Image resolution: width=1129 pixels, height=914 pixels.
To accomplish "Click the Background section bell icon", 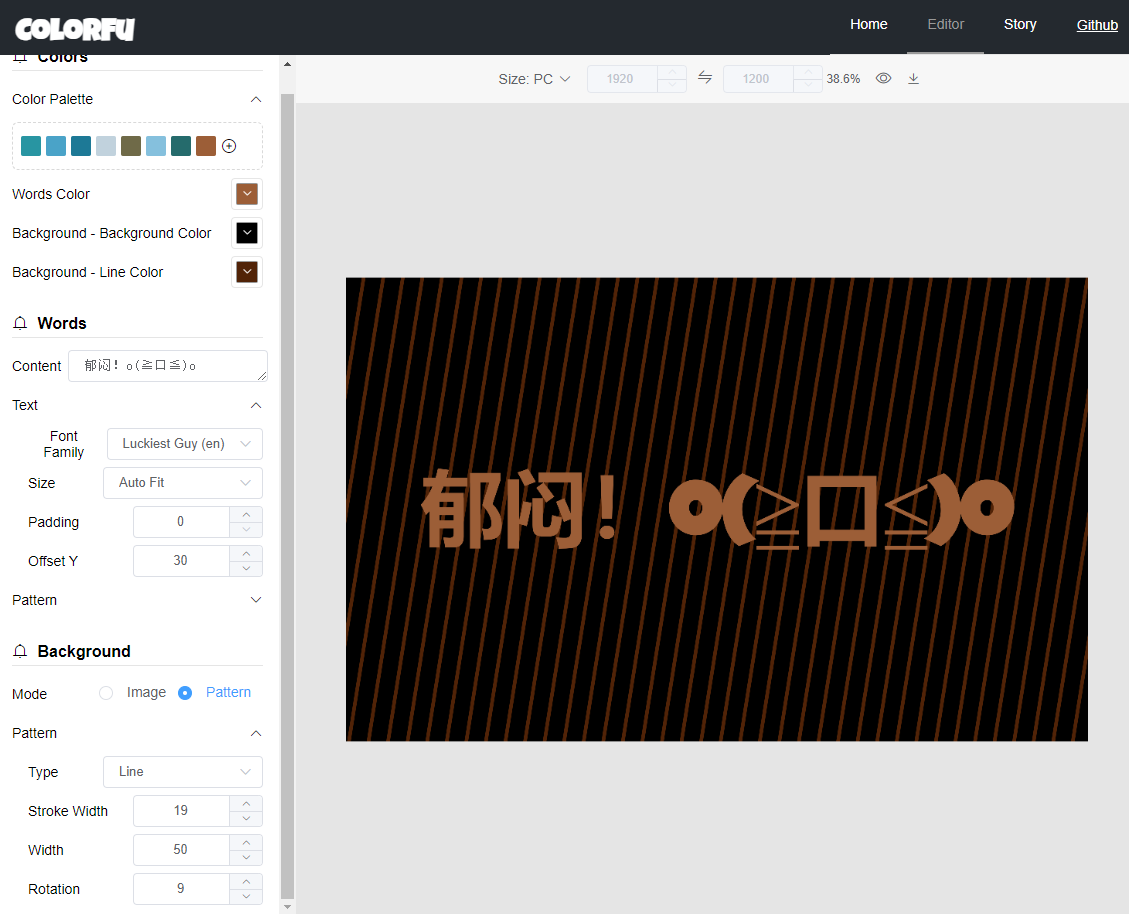I will pyautogui.click(x=20, y=651).
